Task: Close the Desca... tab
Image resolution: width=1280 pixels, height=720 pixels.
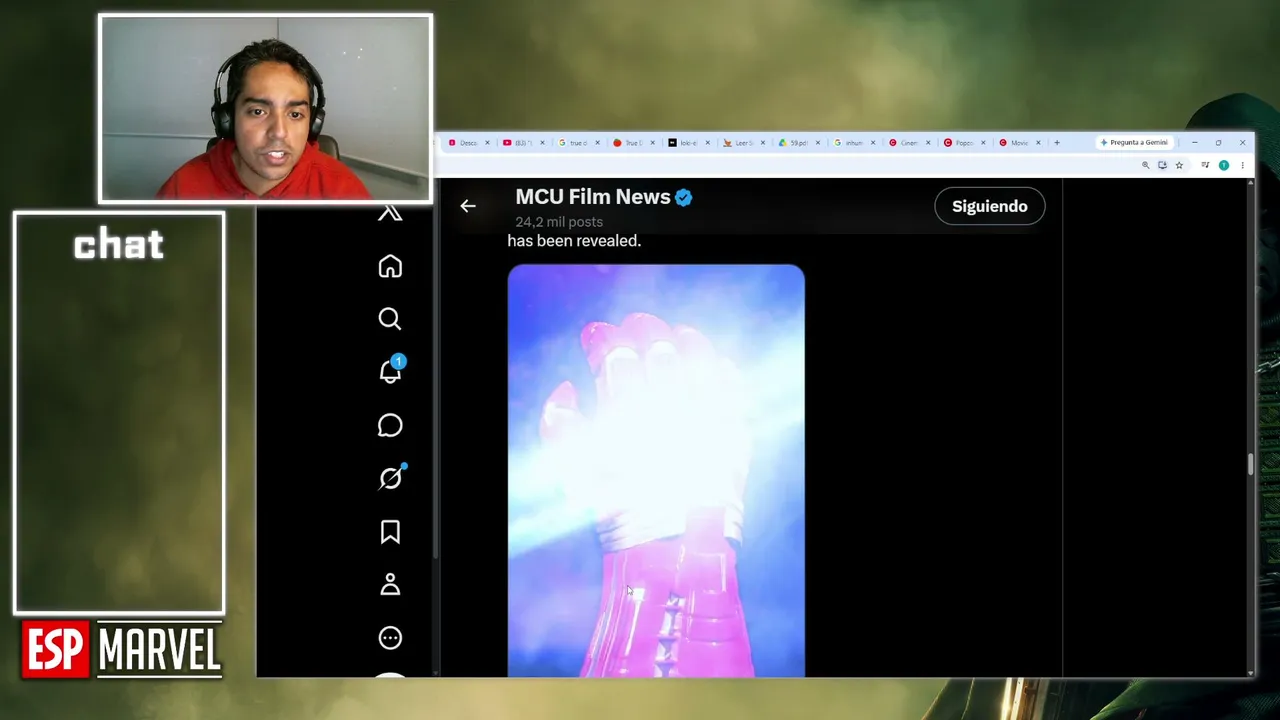Action: coord(488,143)
